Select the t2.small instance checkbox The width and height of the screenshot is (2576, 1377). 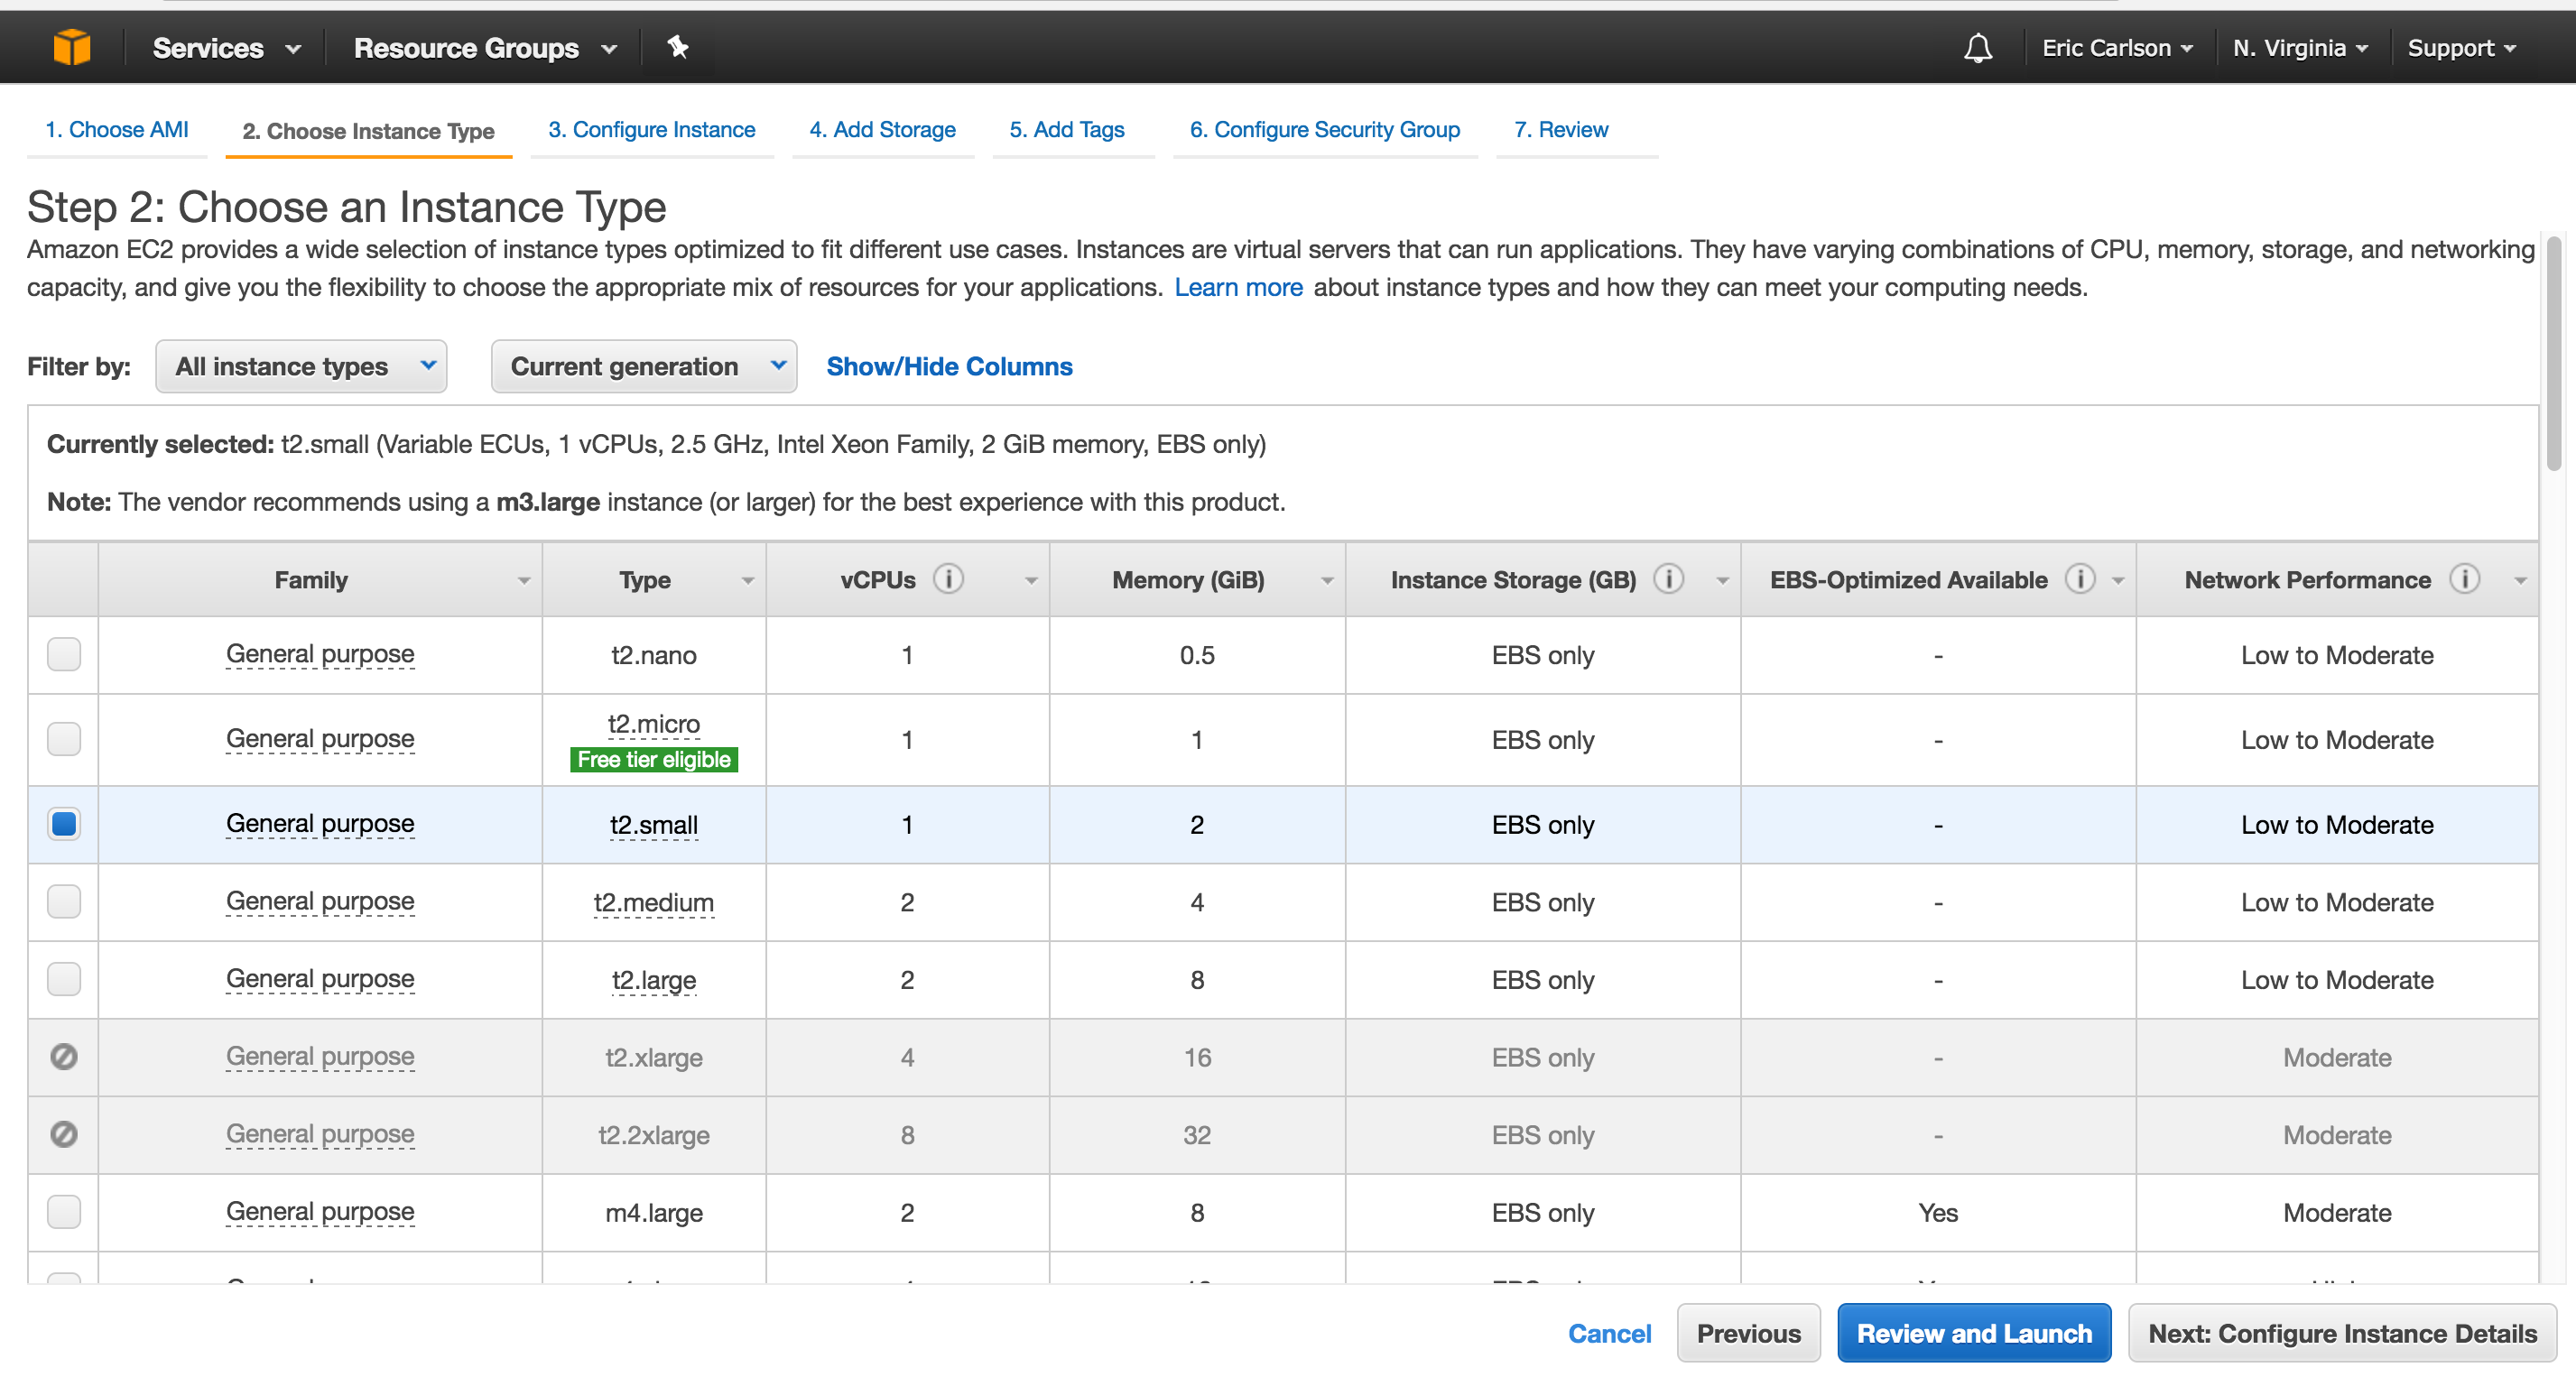click(x=63, y=823)
